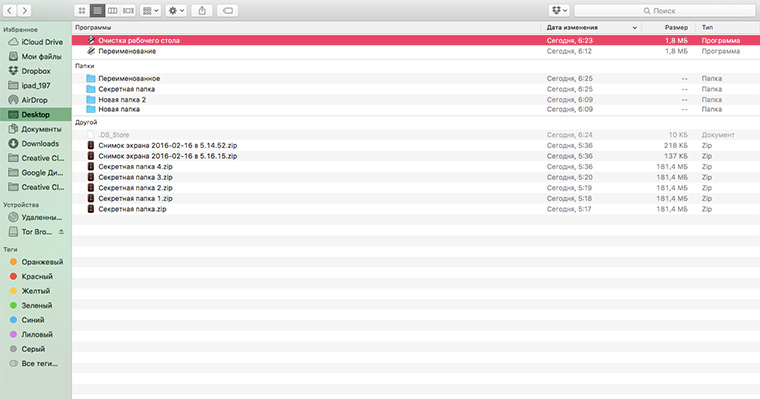
Task: Switch to list view
Action: pyautogui.click(x=97, y=10)
